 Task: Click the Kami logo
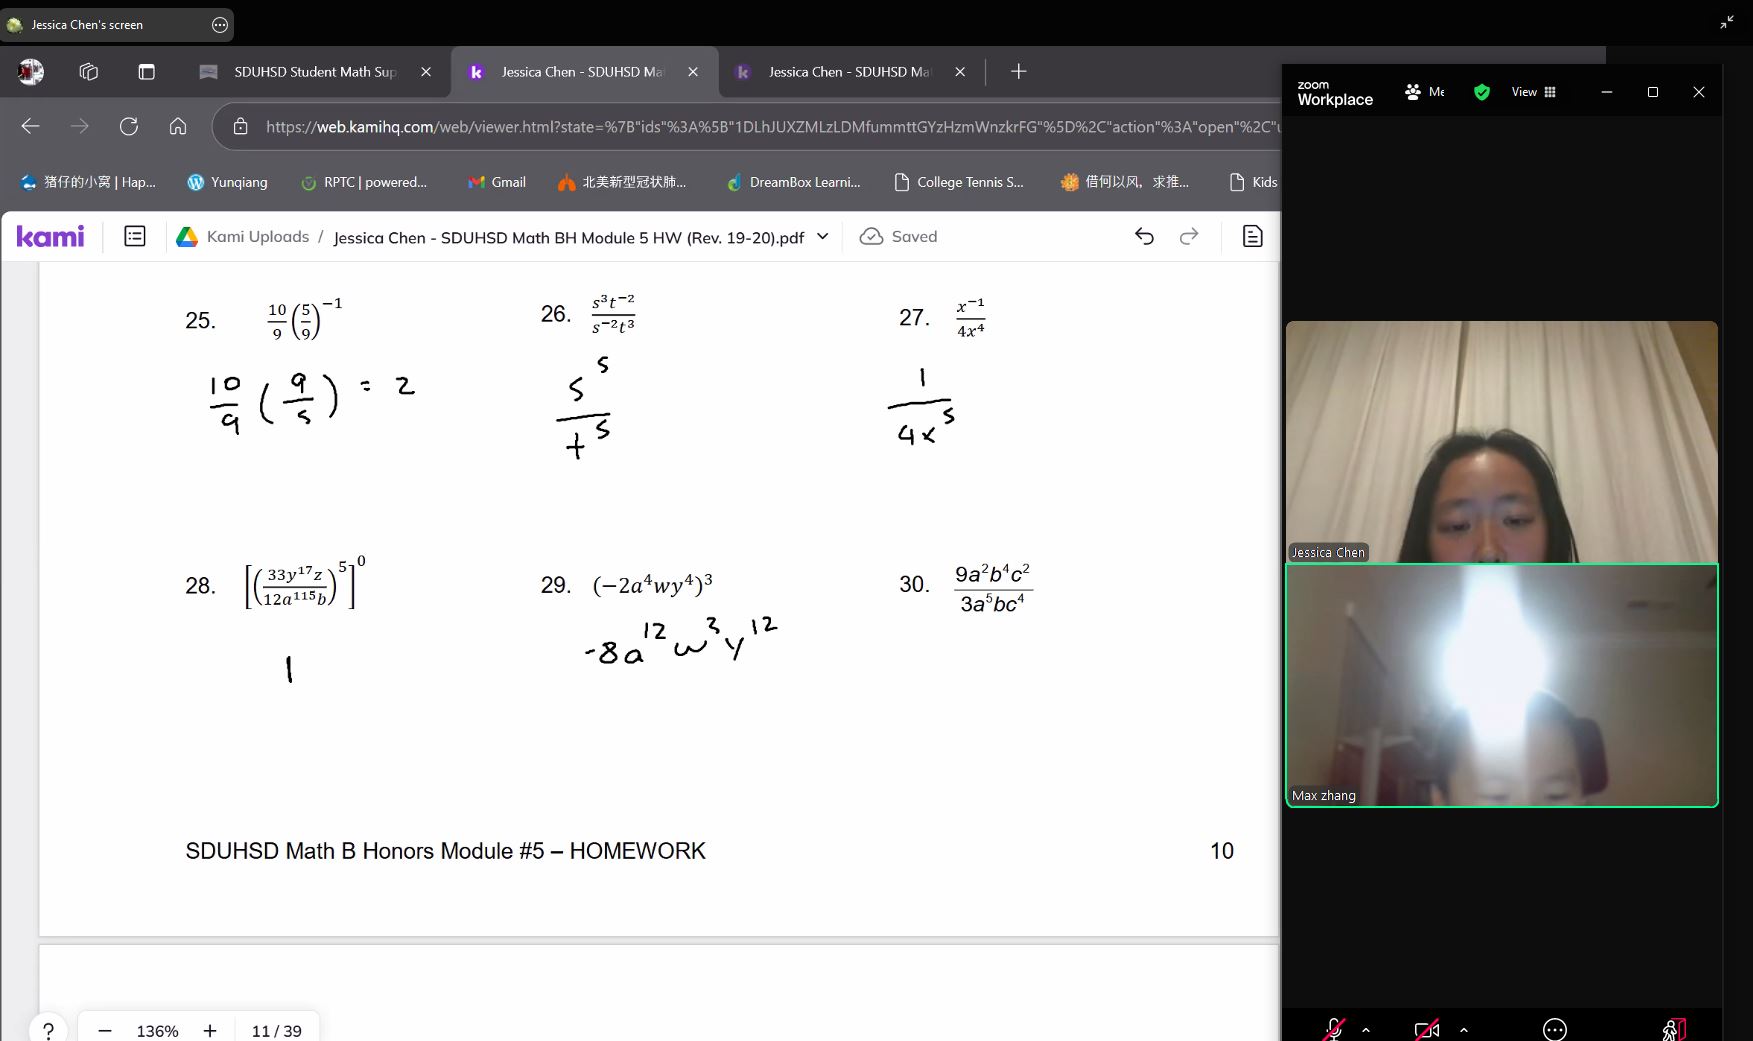tap(51, 237)
